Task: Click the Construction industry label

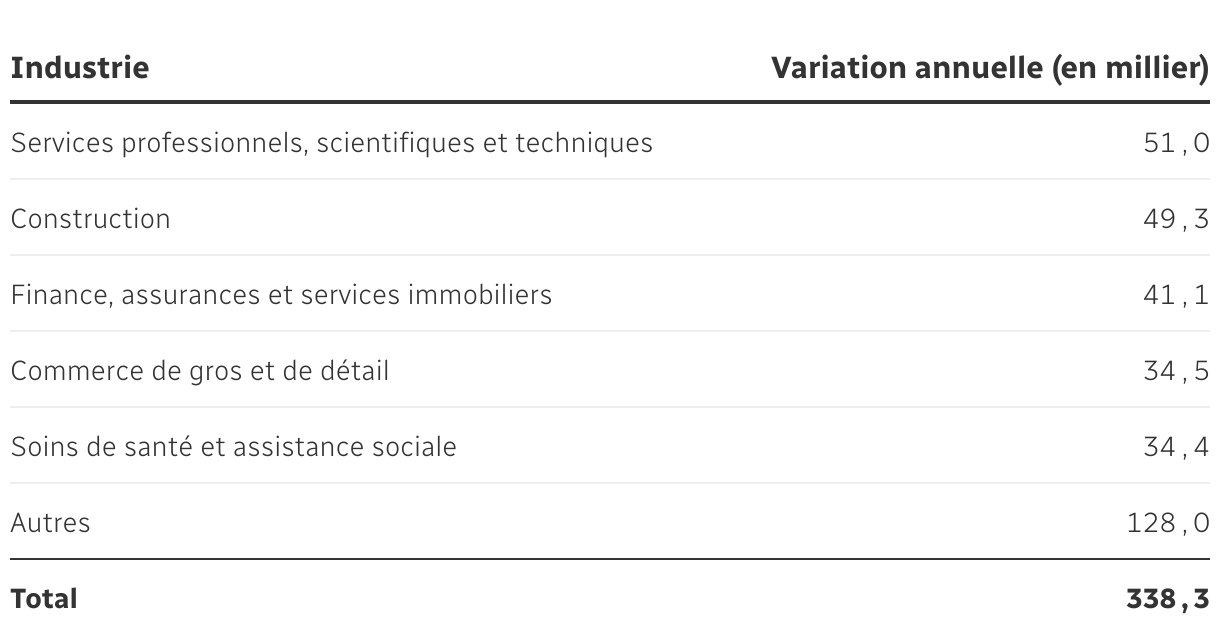Action: 91,219
